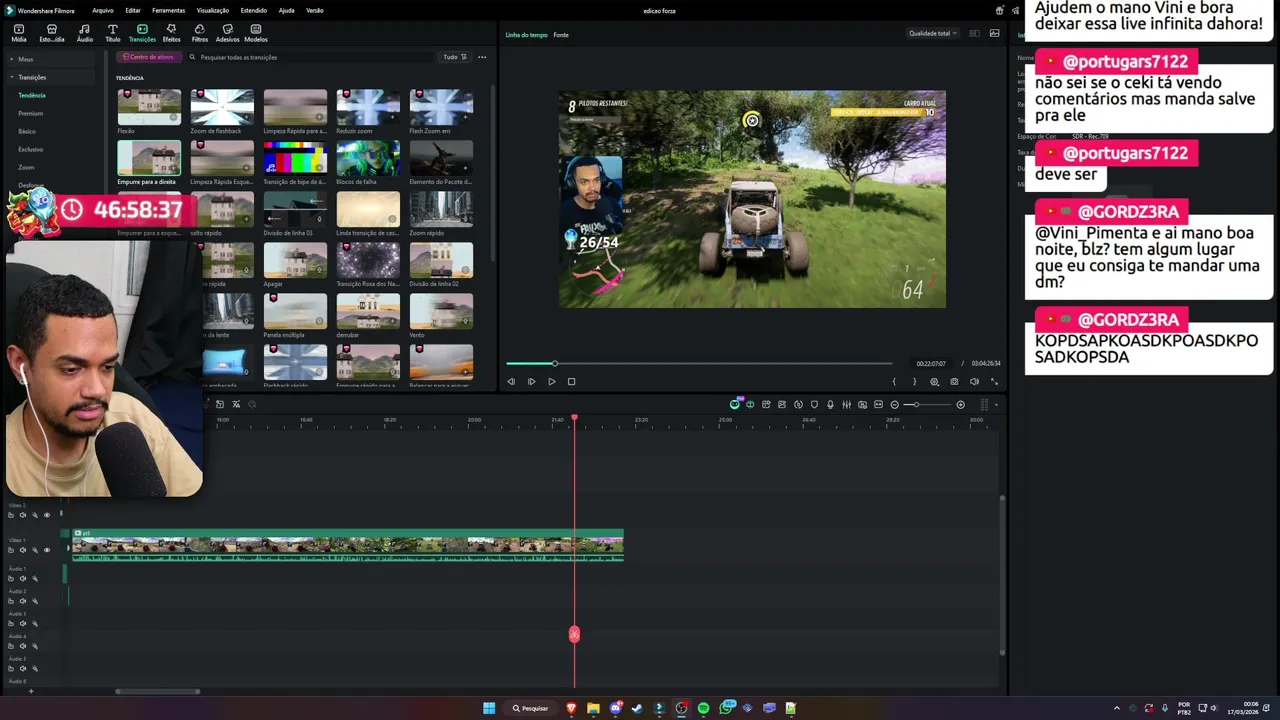Click the taskbar Pesquisar search box

coord(531,708)
